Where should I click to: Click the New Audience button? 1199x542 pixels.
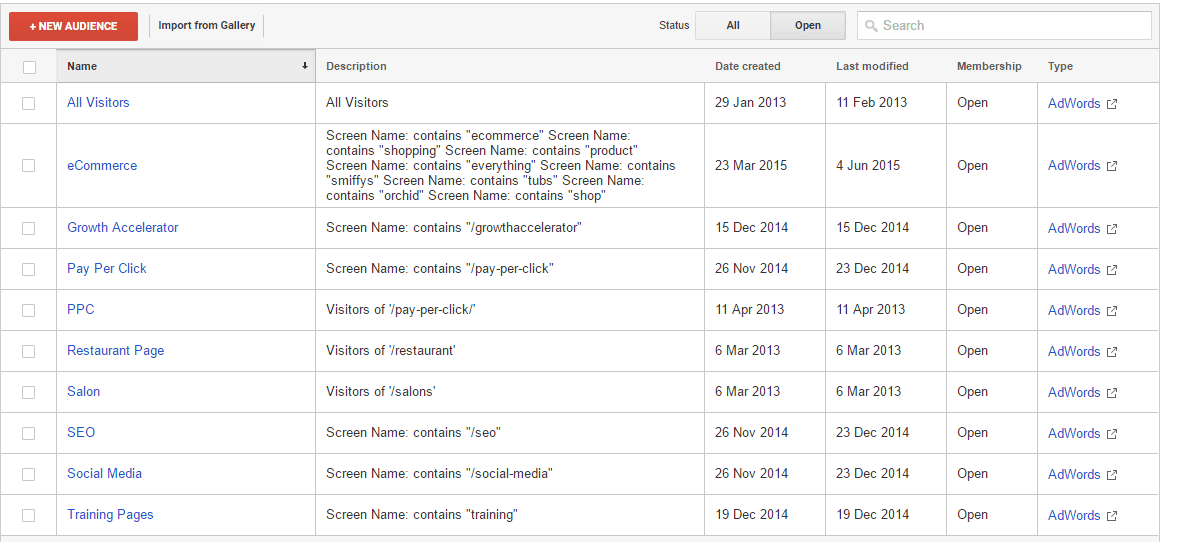tap(73, 26)
